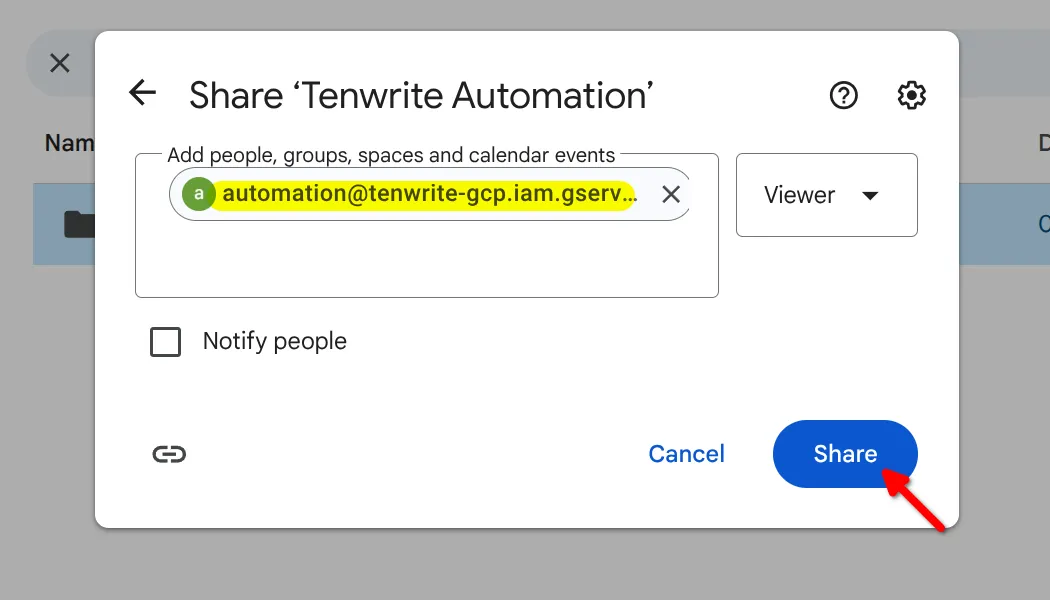Viewport: 1050px width, 600px height.
Task: Click the green 'a' avatar in chip
Action: (x=199, y=194)
